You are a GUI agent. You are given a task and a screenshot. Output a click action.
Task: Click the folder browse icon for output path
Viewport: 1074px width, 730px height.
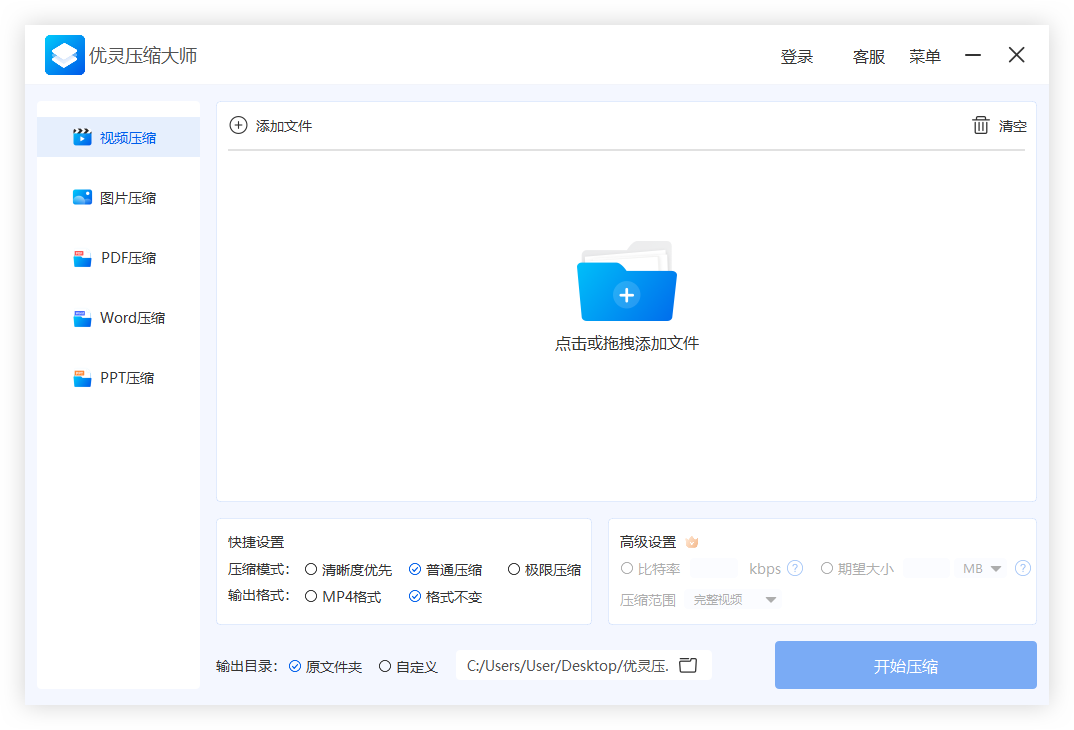coord(688,665)
